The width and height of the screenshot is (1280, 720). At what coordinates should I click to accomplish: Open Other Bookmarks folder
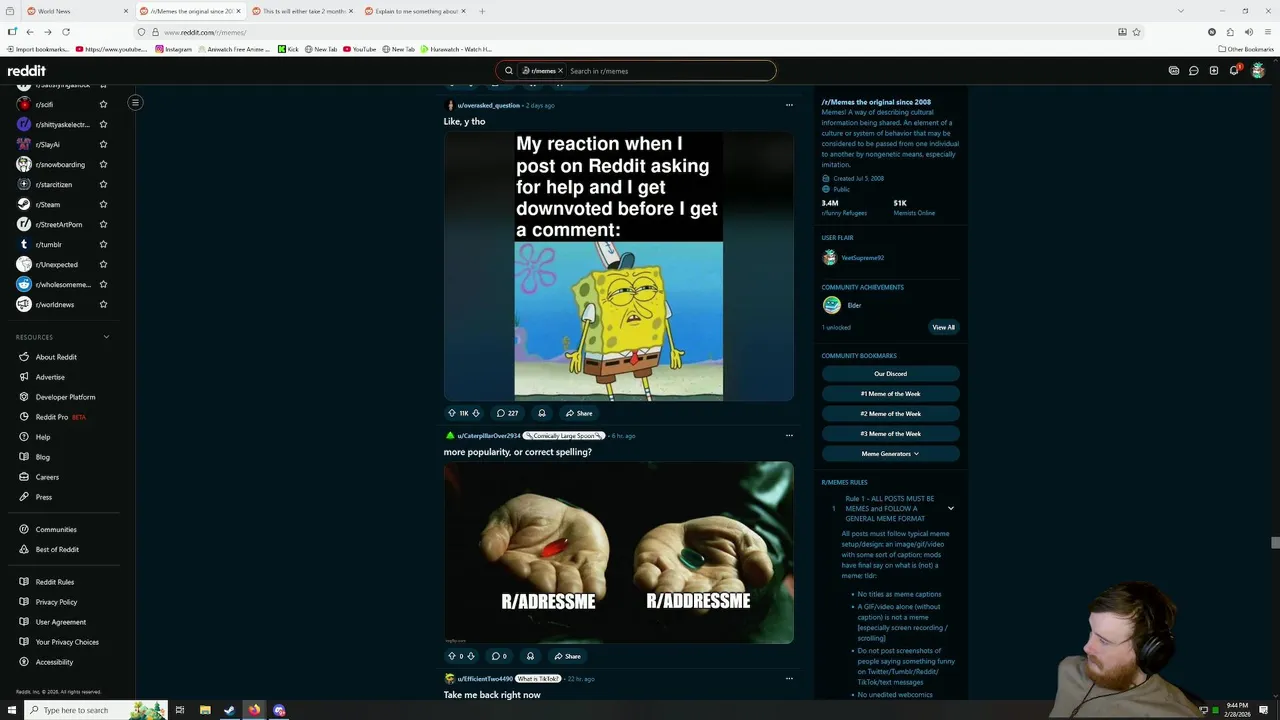(1246, 49)
